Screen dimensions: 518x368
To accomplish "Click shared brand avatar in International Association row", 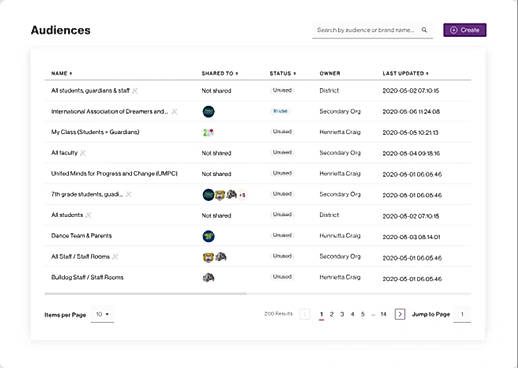I will (x=208, y=111).
